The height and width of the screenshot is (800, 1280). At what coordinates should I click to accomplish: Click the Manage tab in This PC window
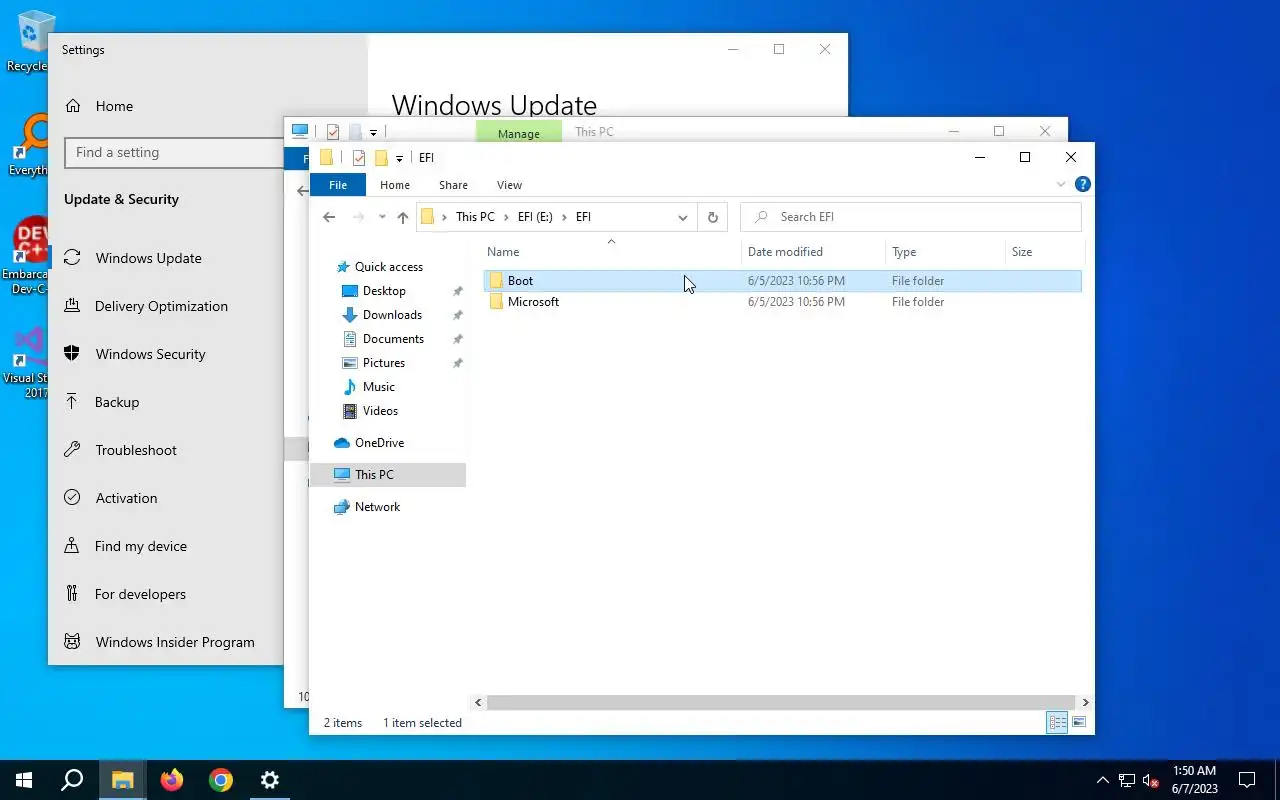tap(518, 132)
